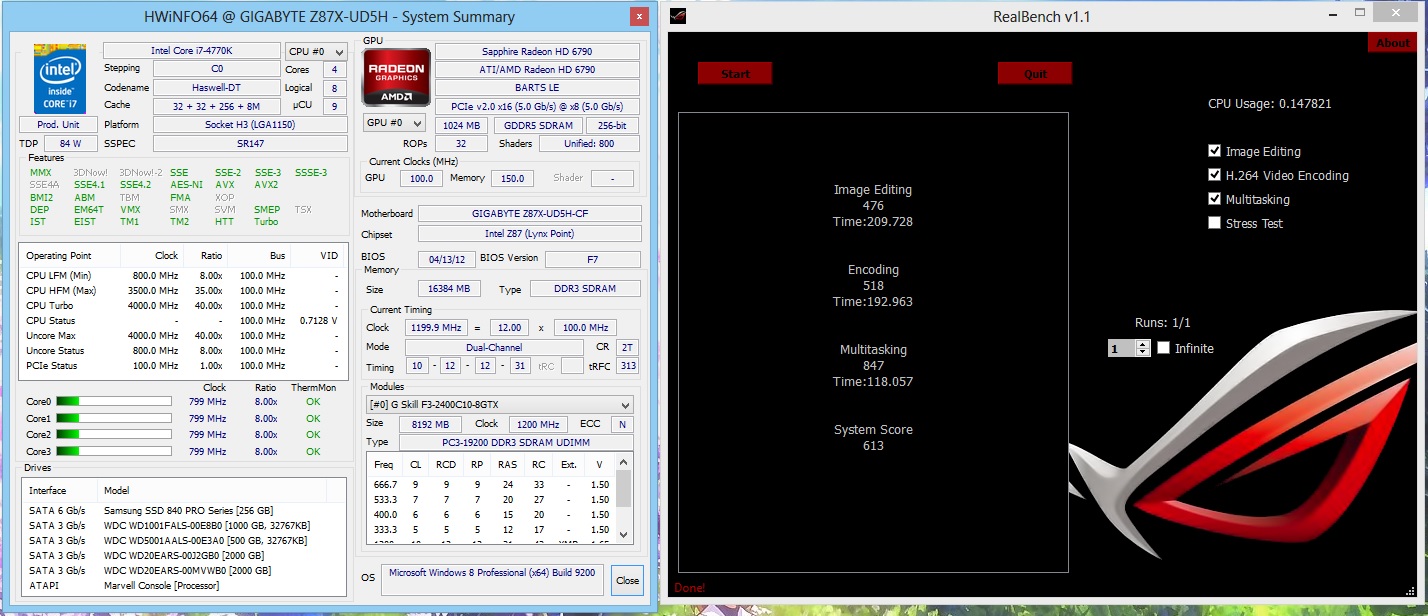Click the 84 W TDP value
The image size is (1428, 616).
coord(70,143)
